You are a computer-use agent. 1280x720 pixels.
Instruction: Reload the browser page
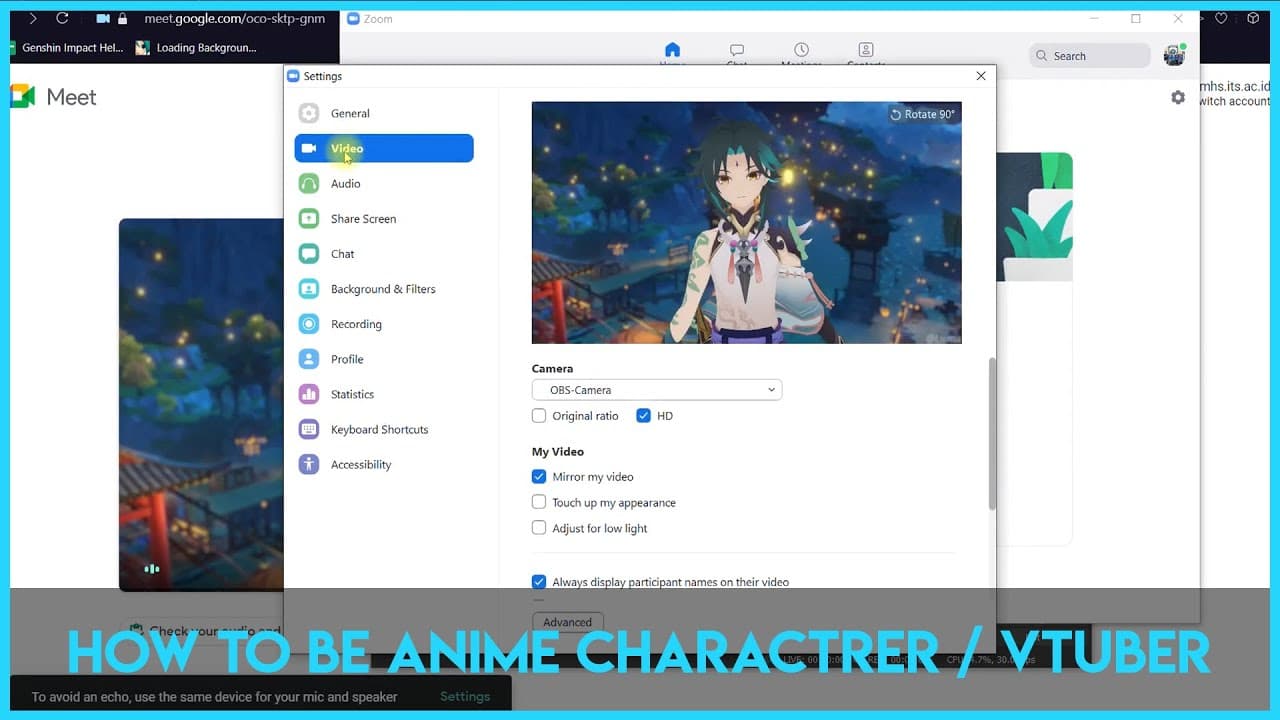click(62, 18)
